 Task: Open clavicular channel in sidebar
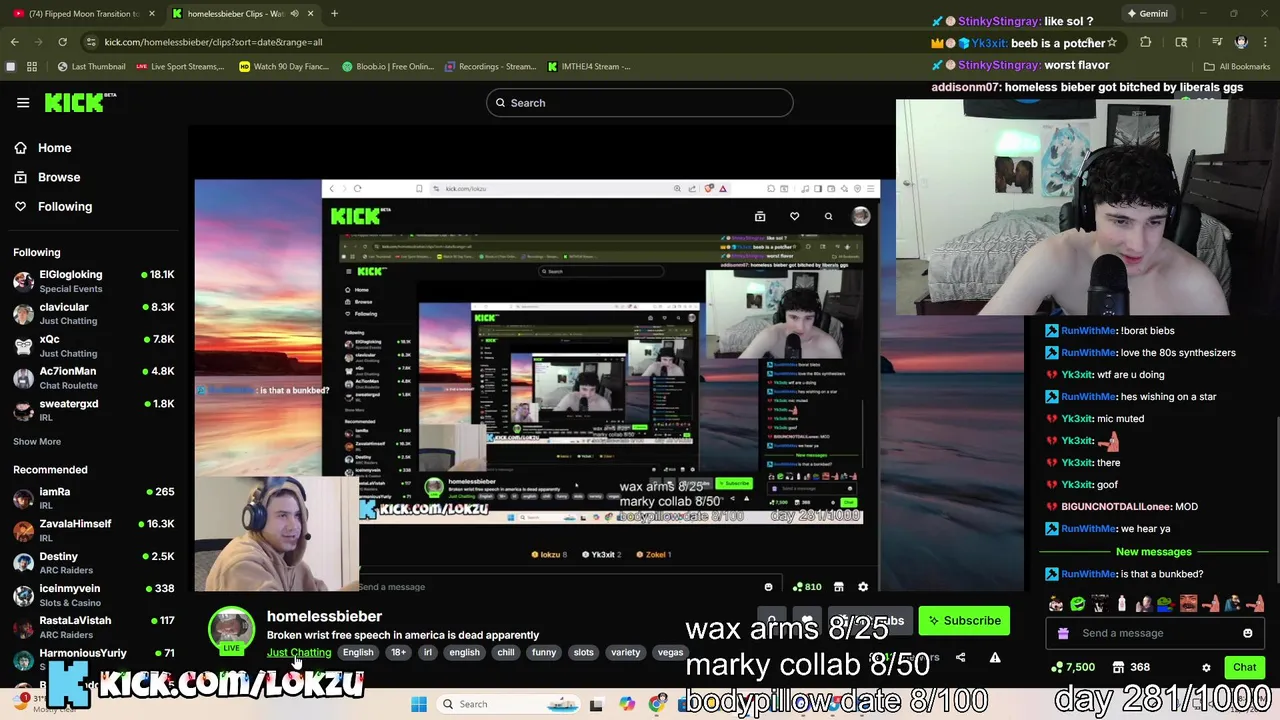[x=93, y=313]
